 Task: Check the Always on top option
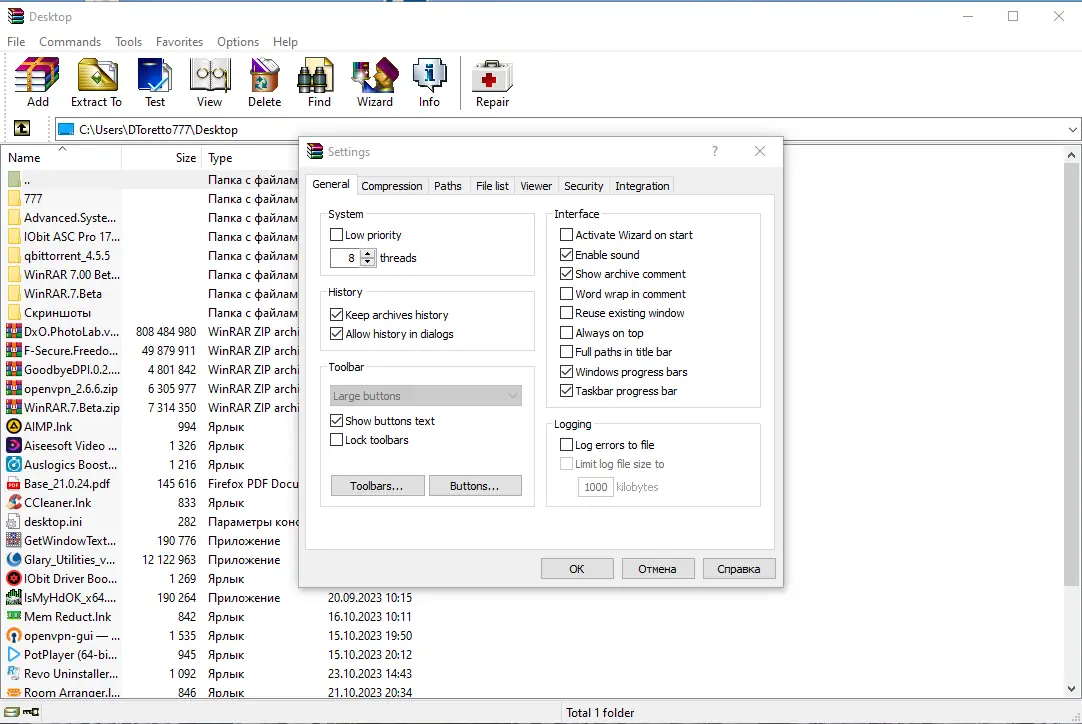tap(567, 333)
